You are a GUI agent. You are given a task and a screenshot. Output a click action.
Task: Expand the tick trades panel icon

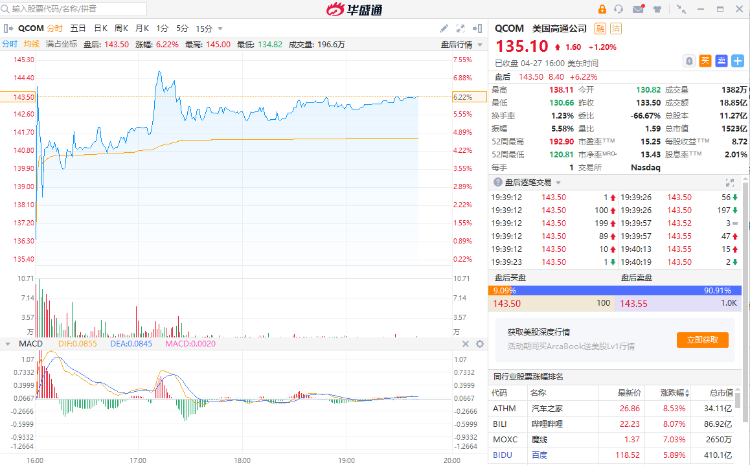point(730,182)
